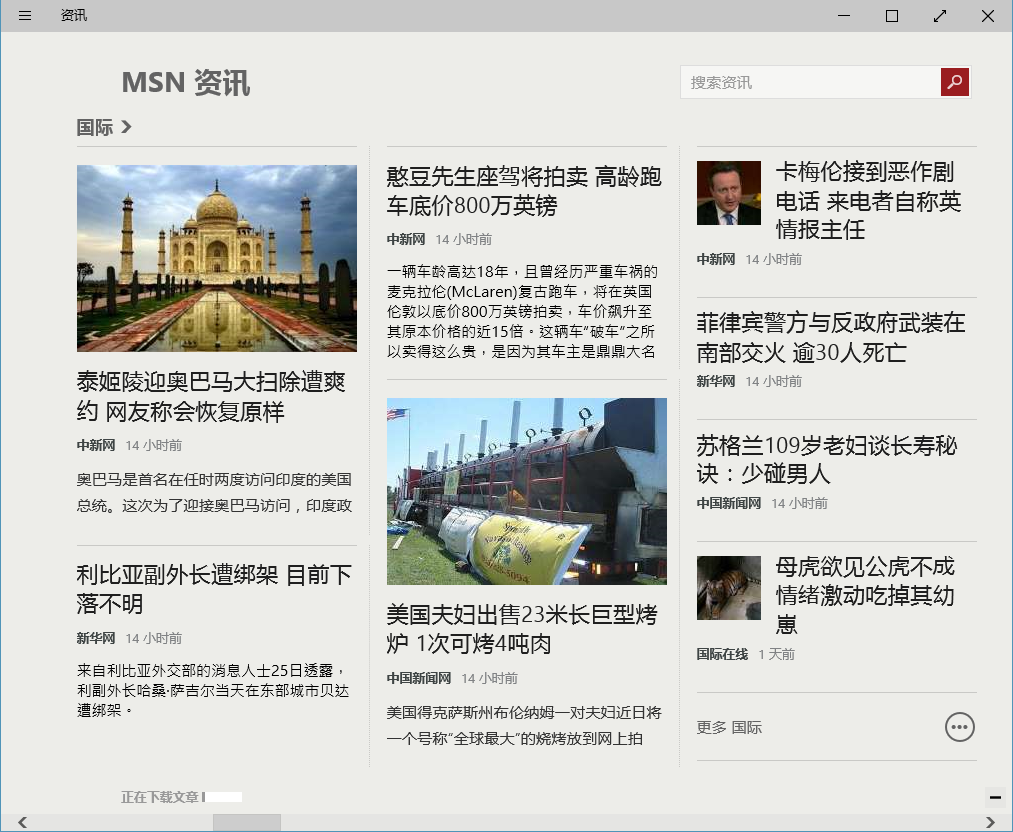Viewport: 1013px width, 832px height.
Task: Open the giant grill photo thumbnail
Action: (527, 491)
